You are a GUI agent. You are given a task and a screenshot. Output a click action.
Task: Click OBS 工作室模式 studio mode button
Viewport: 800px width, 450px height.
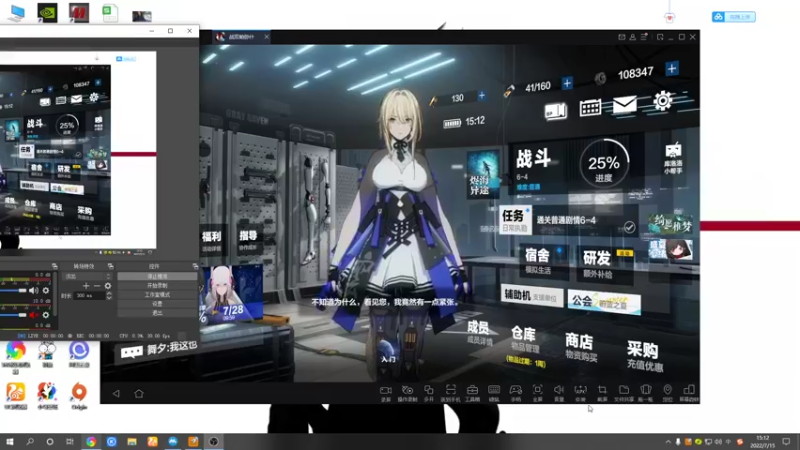pos(157,294)
